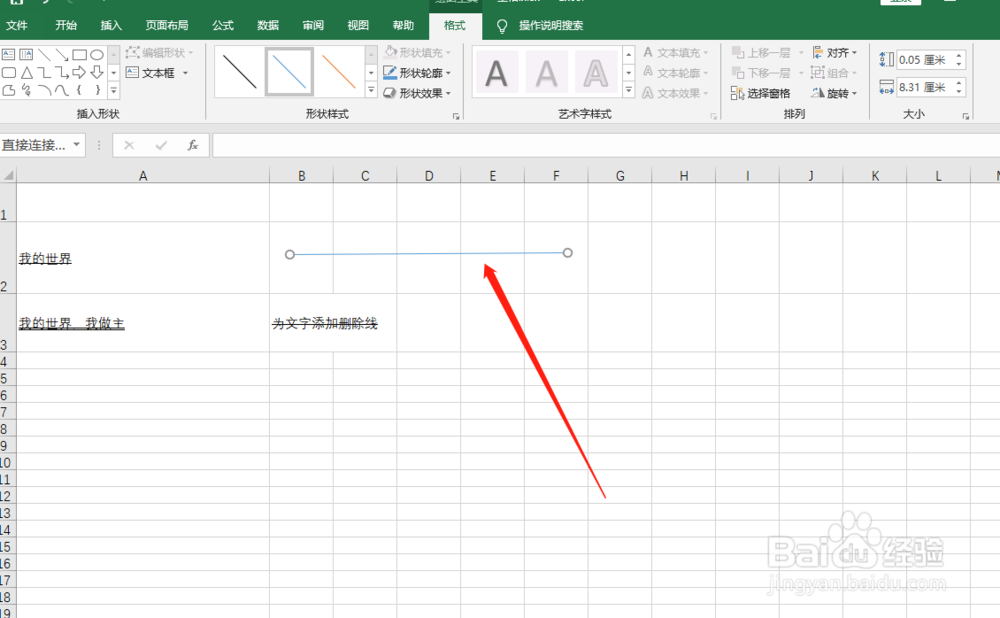Insert a 文本框 text box
Viewport: 1000px width, 618px height.
158,73
